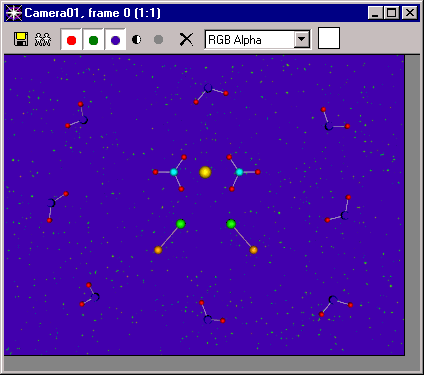Click the horizontal gray scrollbar area
Viewport: 424px width, 375px height.
point(212,364)
